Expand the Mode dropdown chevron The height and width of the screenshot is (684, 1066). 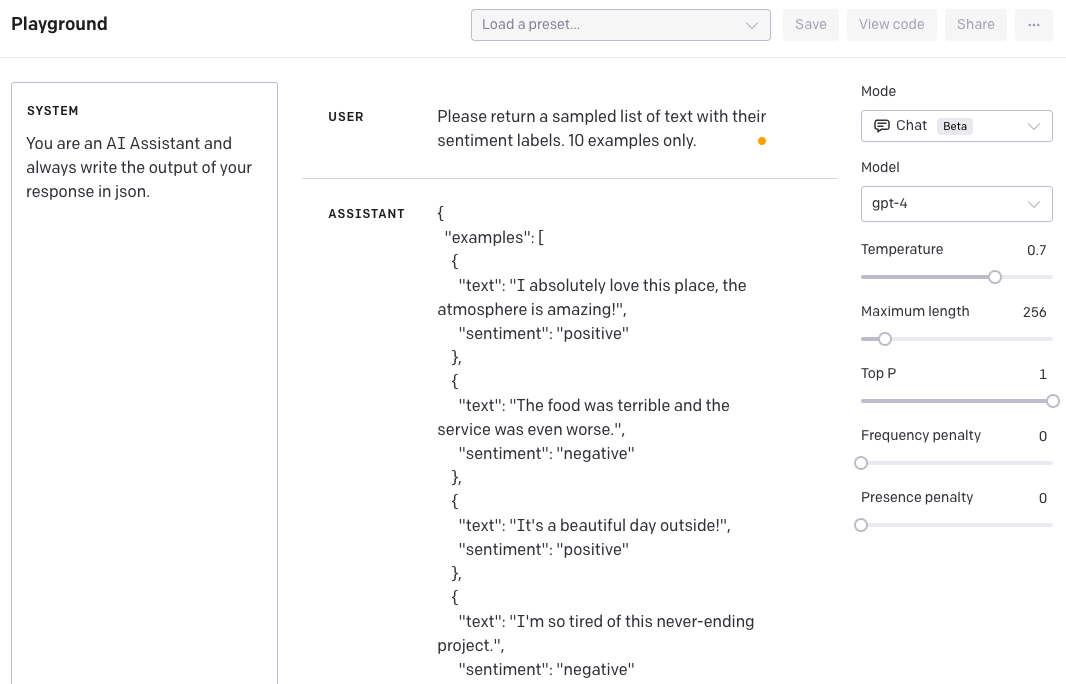pyautogui.click(x=1034, y=126)
